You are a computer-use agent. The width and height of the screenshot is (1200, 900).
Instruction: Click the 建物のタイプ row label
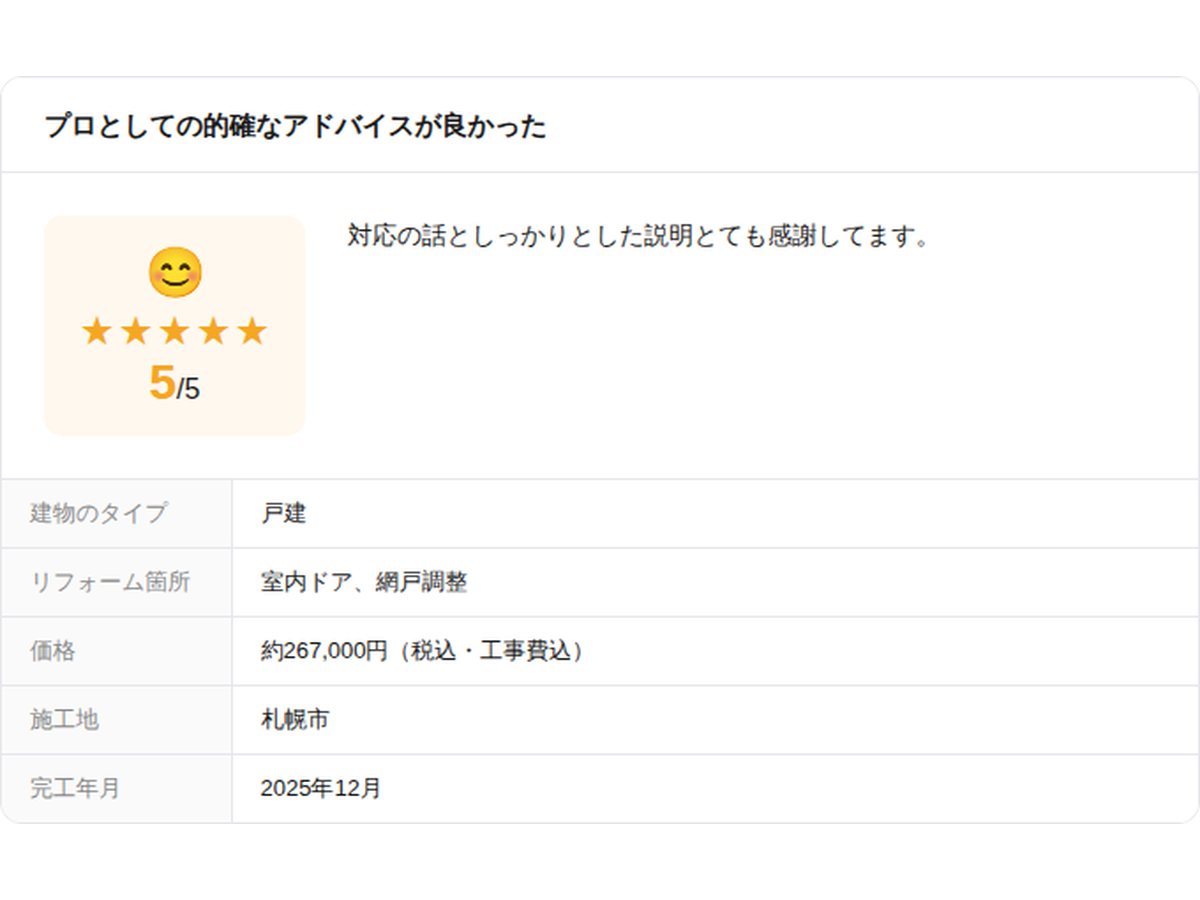pyautogui.click(x=98, y=514)
